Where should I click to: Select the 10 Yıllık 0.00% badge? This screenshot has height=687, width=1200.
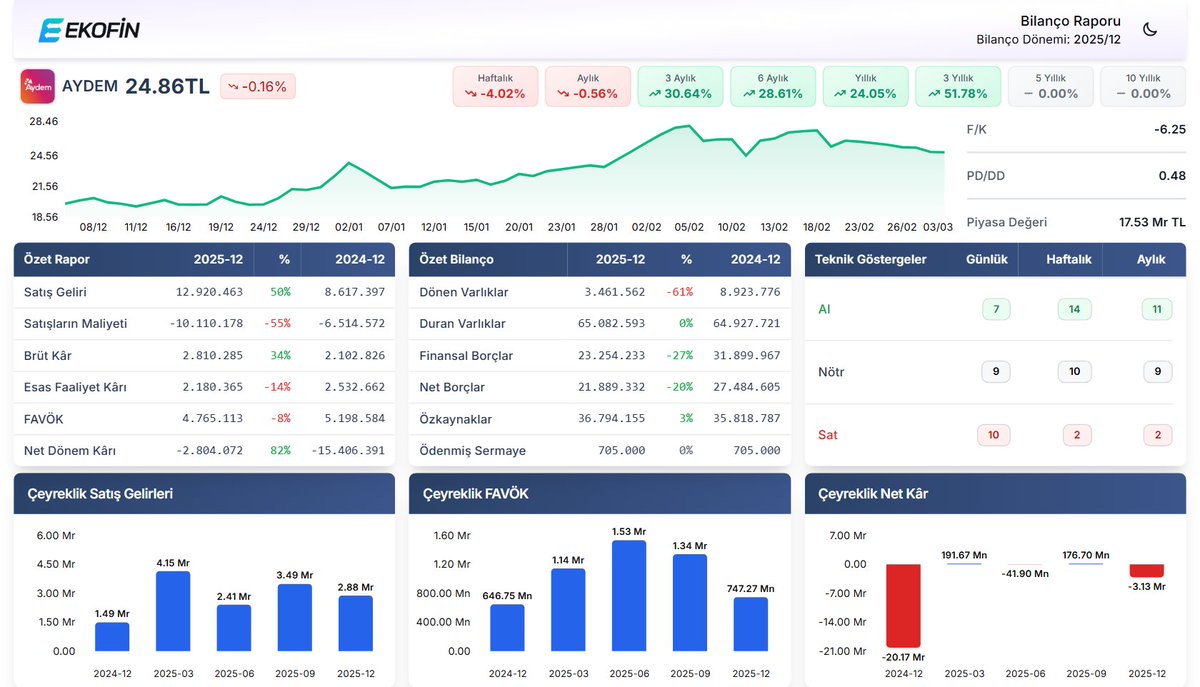pyautogui.click(x=1143, y=86)
